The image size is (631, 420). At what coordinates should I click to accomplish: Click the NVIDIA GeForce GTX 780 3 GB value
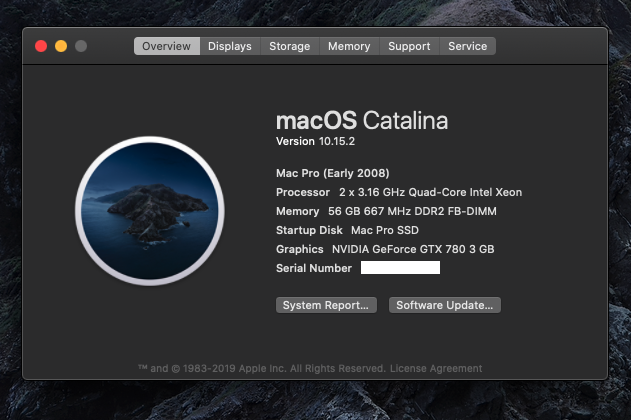point(413,249)
